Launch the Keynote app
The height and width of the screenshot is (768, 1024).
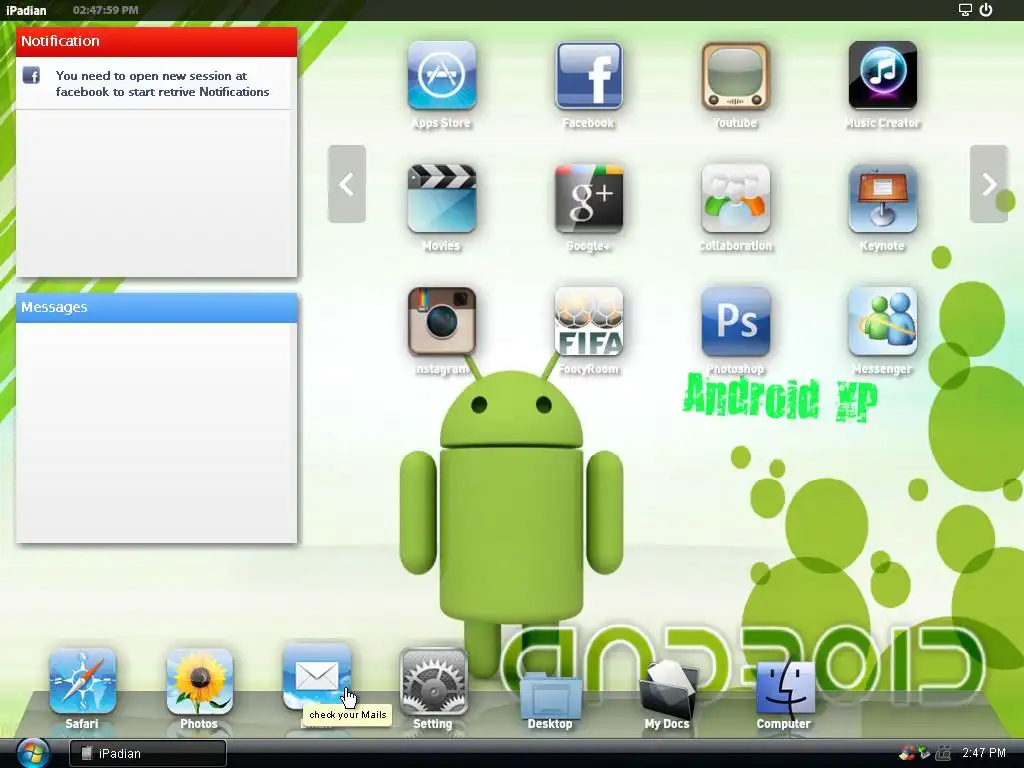(x=882, y=199)
